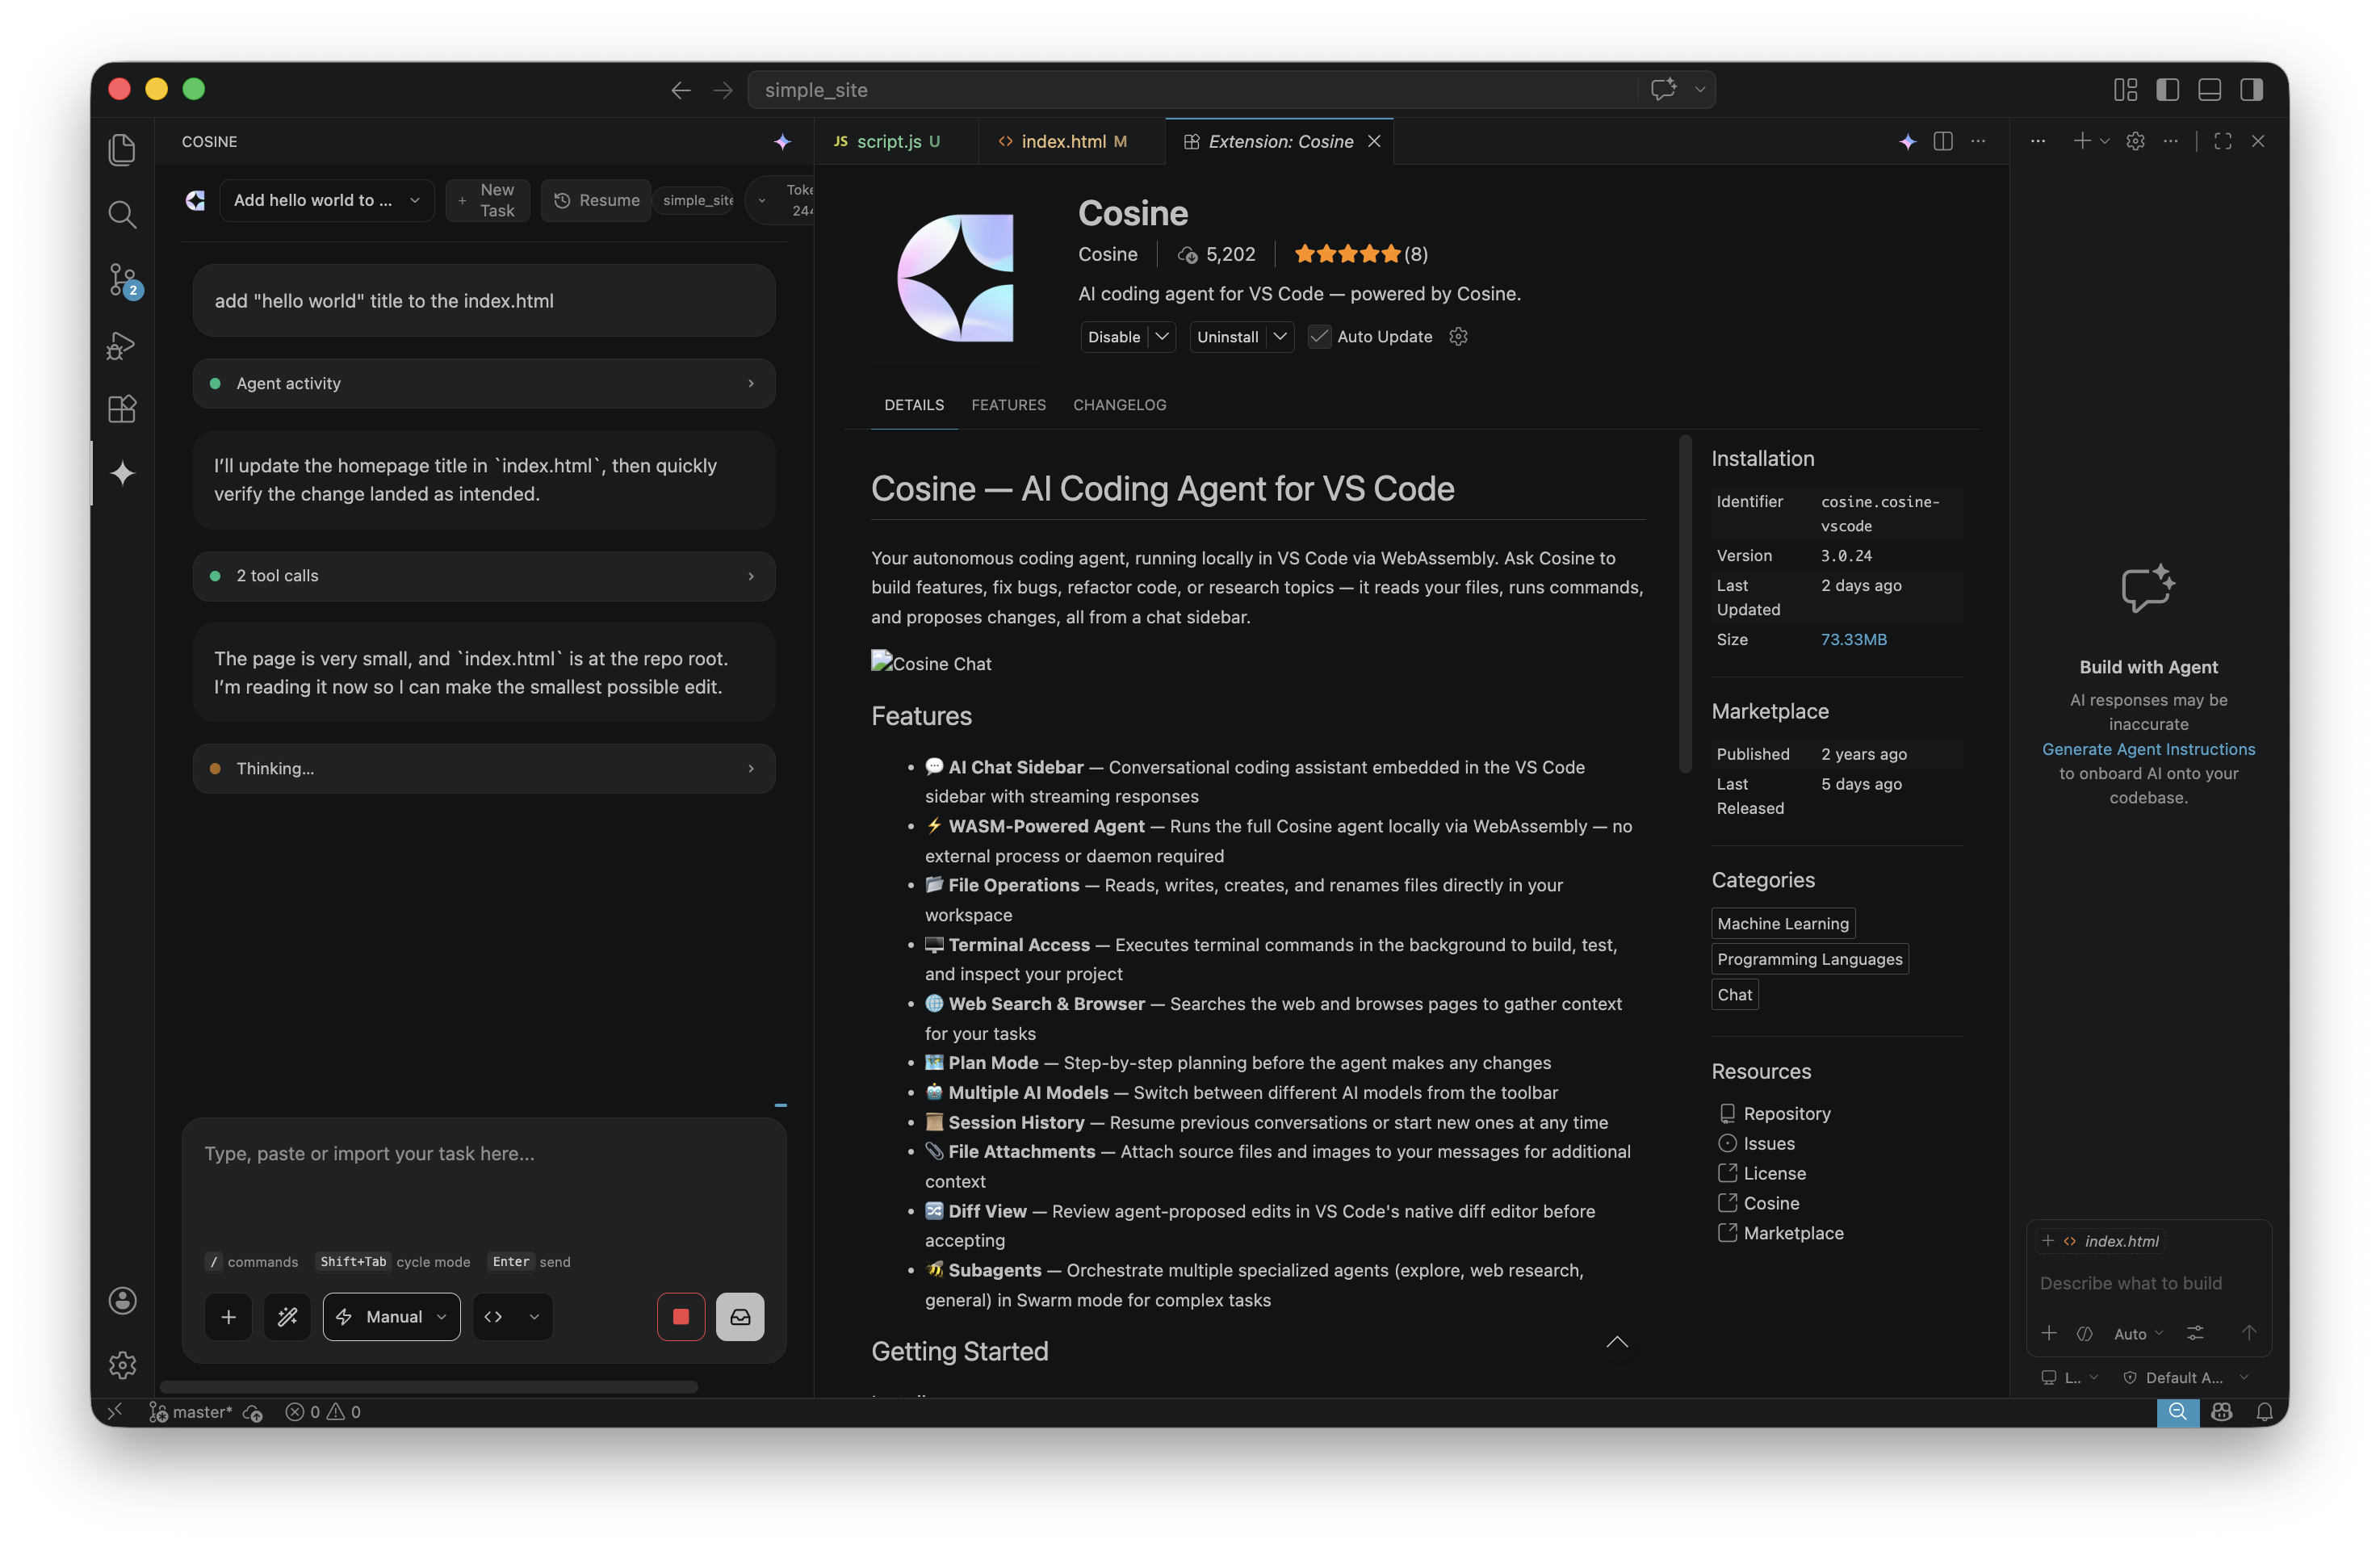Stop the agent with the red stop button
The image size is (2380, 1547).
click(x=681, y=1316)
